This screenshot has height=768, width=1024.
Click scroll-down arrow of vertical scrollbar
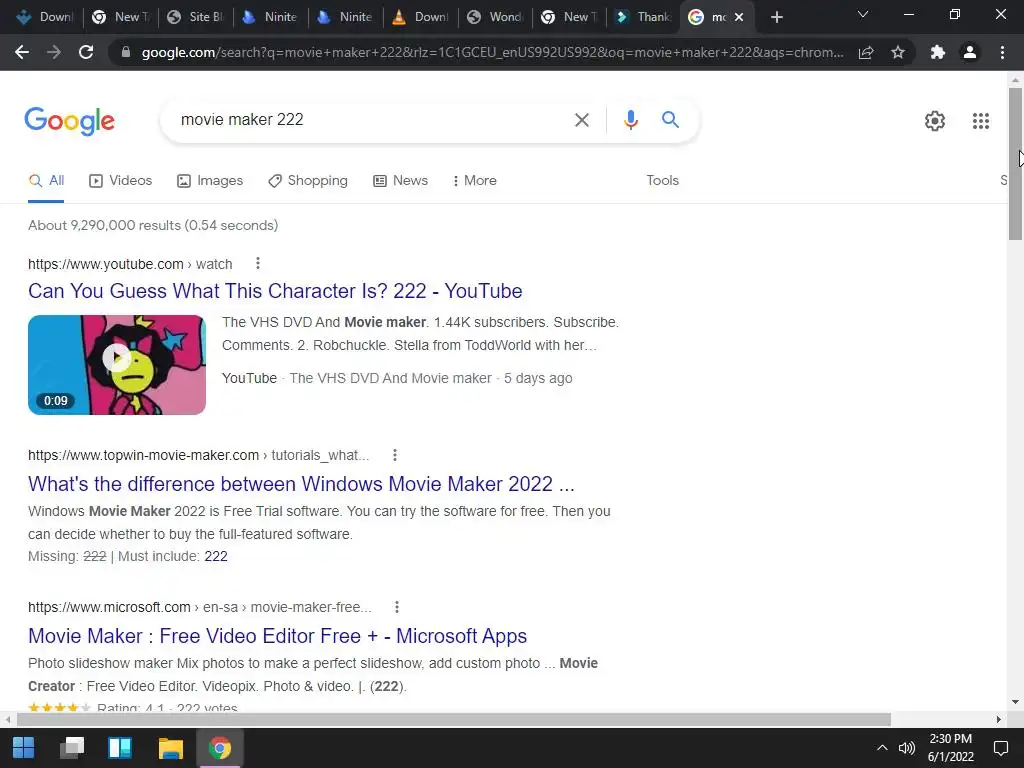click(1015, 702)
